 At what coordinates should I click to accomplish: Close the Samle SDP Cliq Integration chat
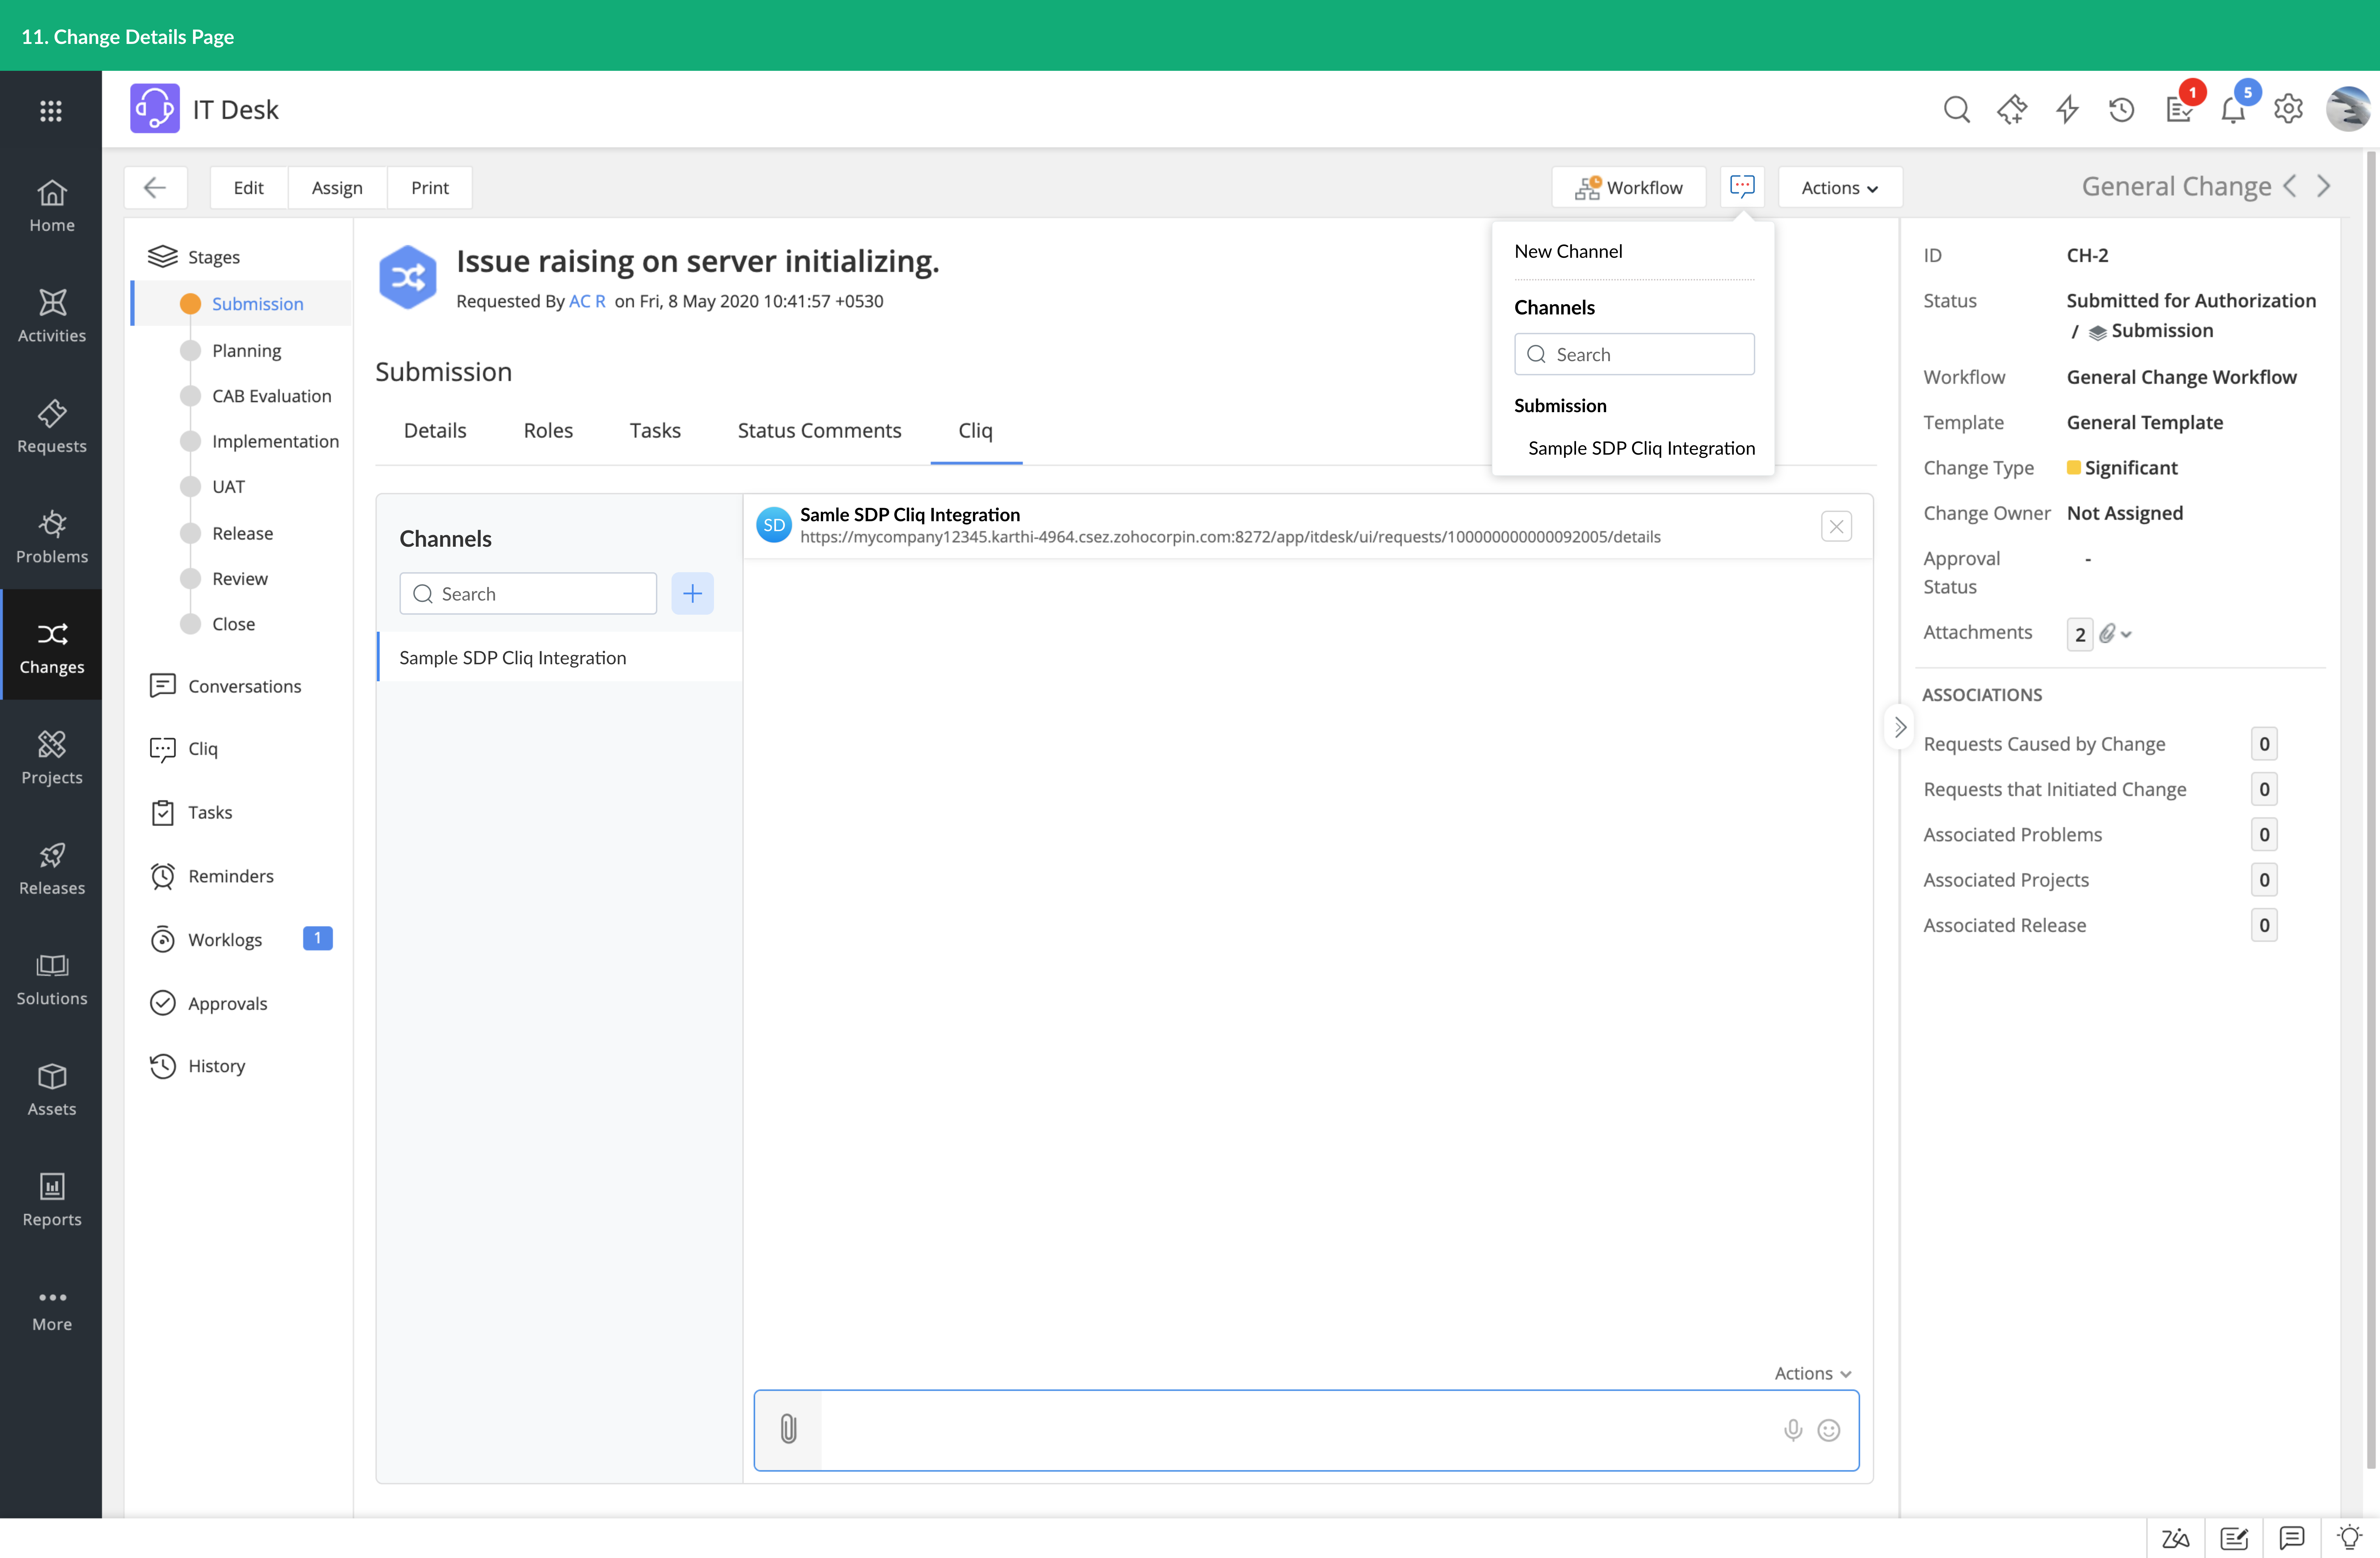[1836, 526]
